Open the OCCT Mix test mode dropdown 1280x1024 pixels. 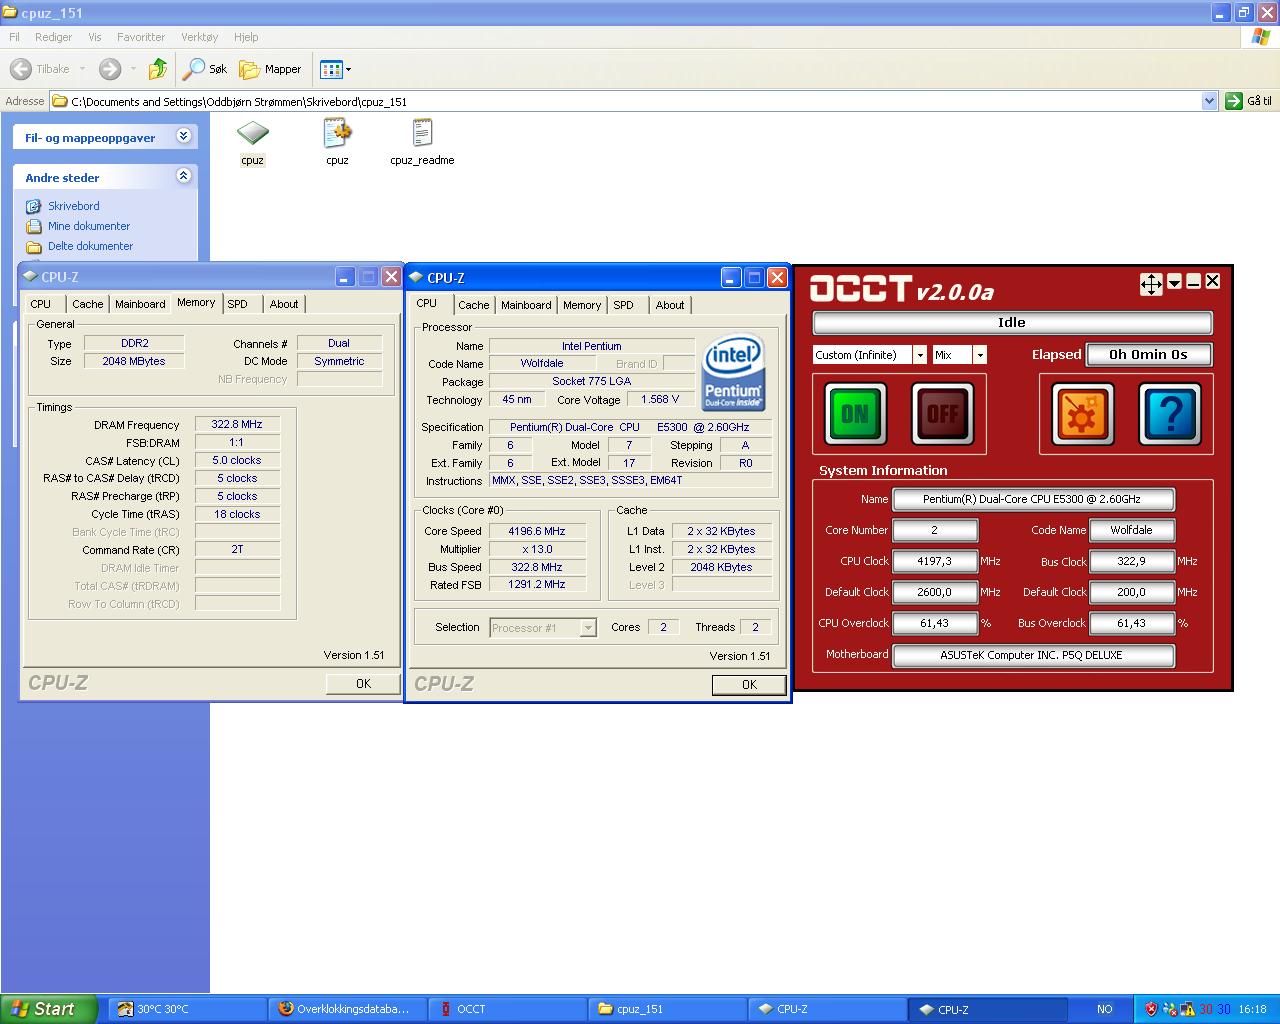pyautogui.click(x=980, y=355)
